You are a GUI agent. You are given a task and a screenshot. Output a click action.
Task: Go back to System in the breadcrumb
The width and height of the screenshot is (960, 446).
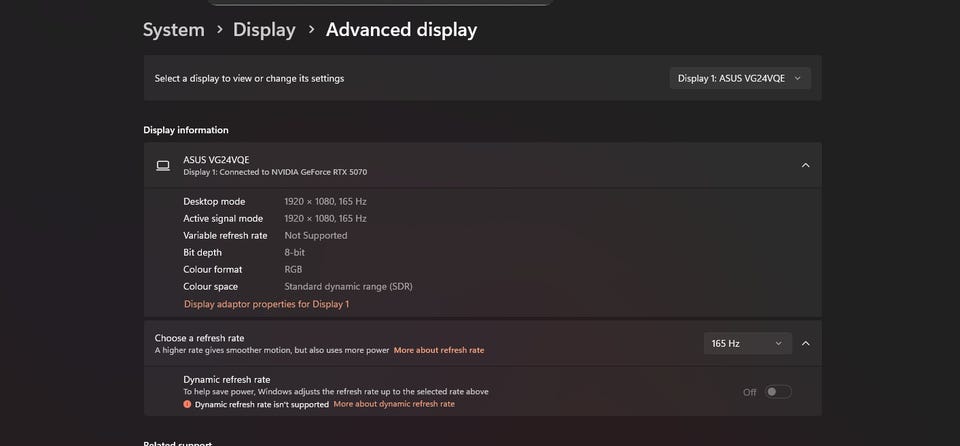174,30
